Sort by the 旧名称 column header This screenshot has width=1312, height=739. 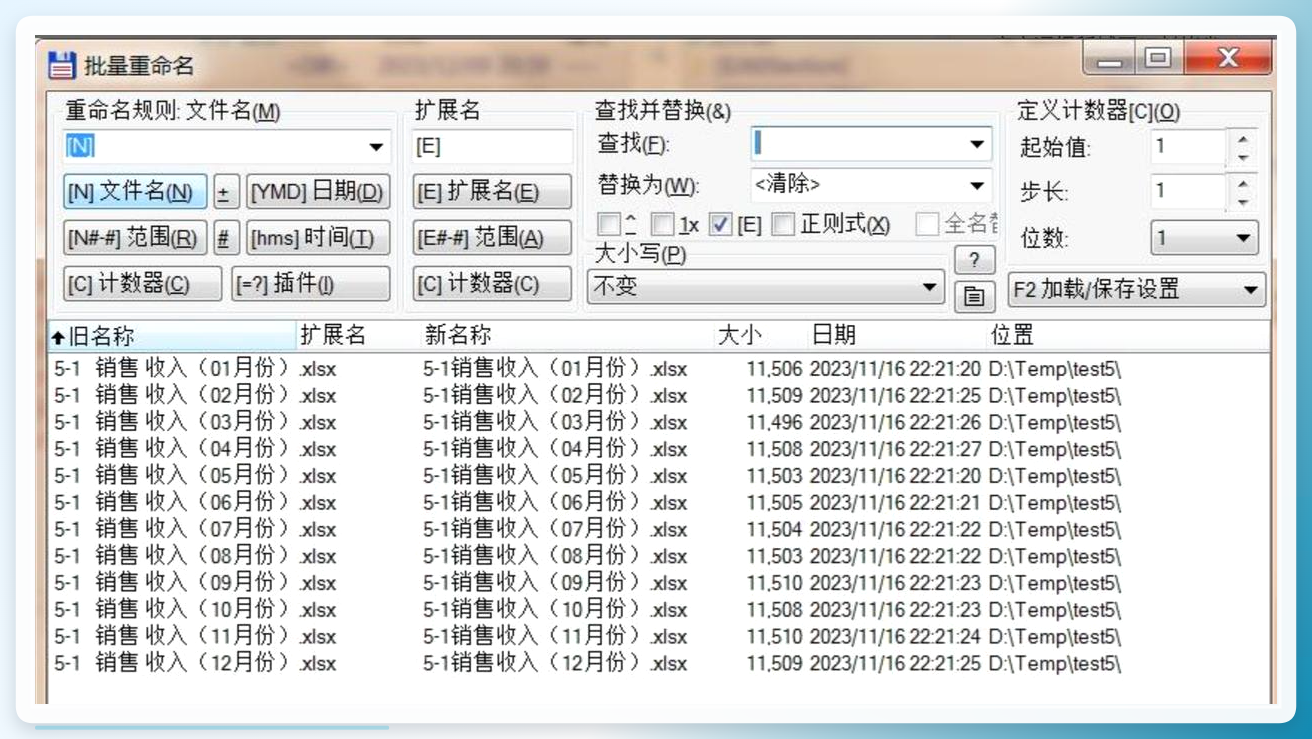tap(172, 336)
